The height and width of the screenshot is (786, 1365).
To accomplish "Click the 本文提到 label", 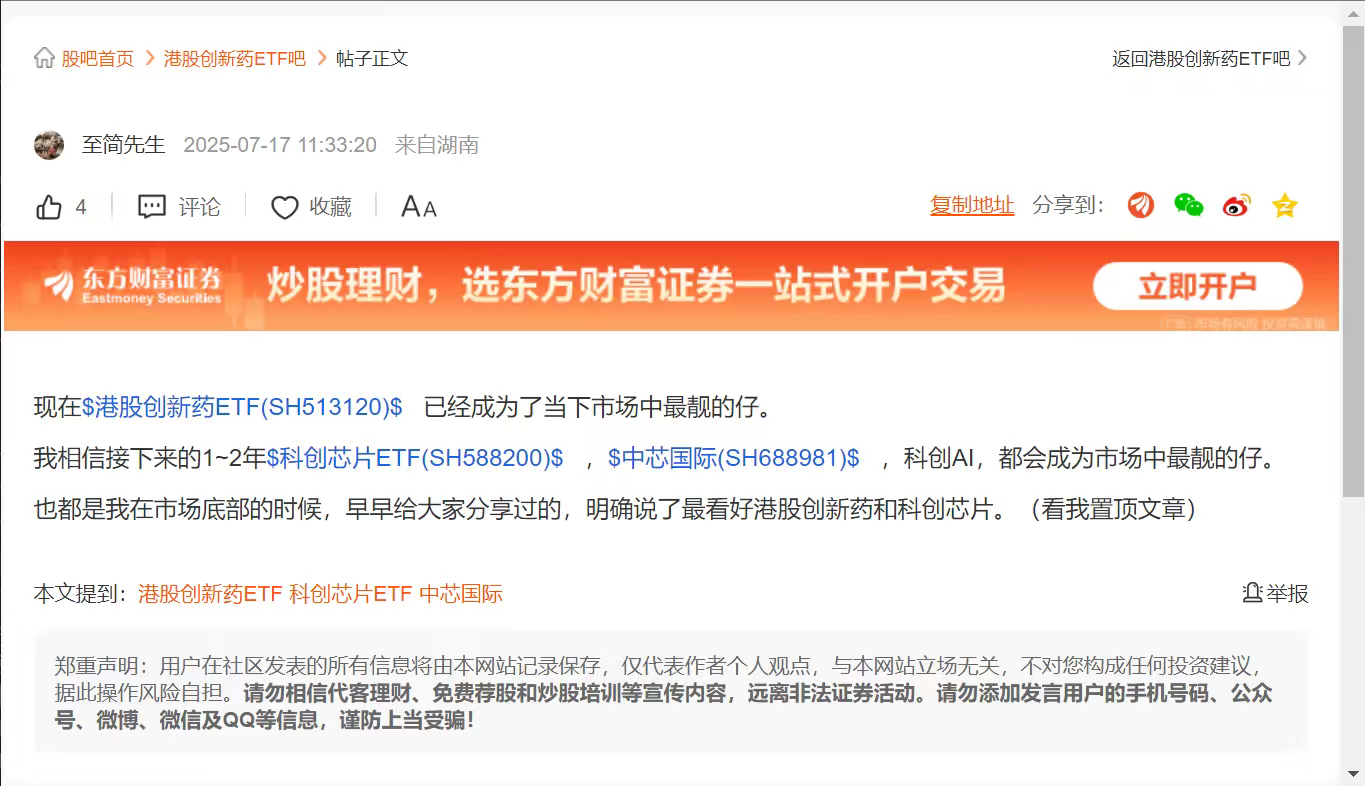I will (x=82, y=594).
